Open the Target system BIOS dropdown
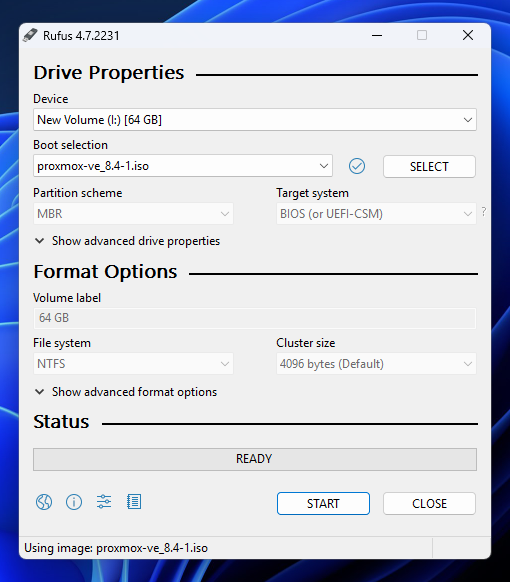The height and width of the screenshot is (582, 510). pyautogui.click(x=376, y=213)
